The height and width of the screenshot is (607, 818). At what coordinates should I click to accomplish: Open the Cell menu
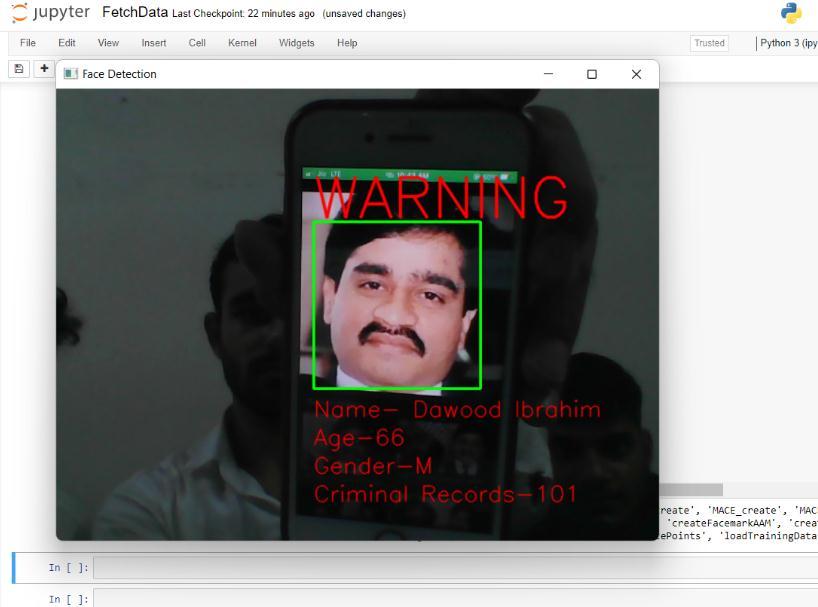tap(197, 43)
